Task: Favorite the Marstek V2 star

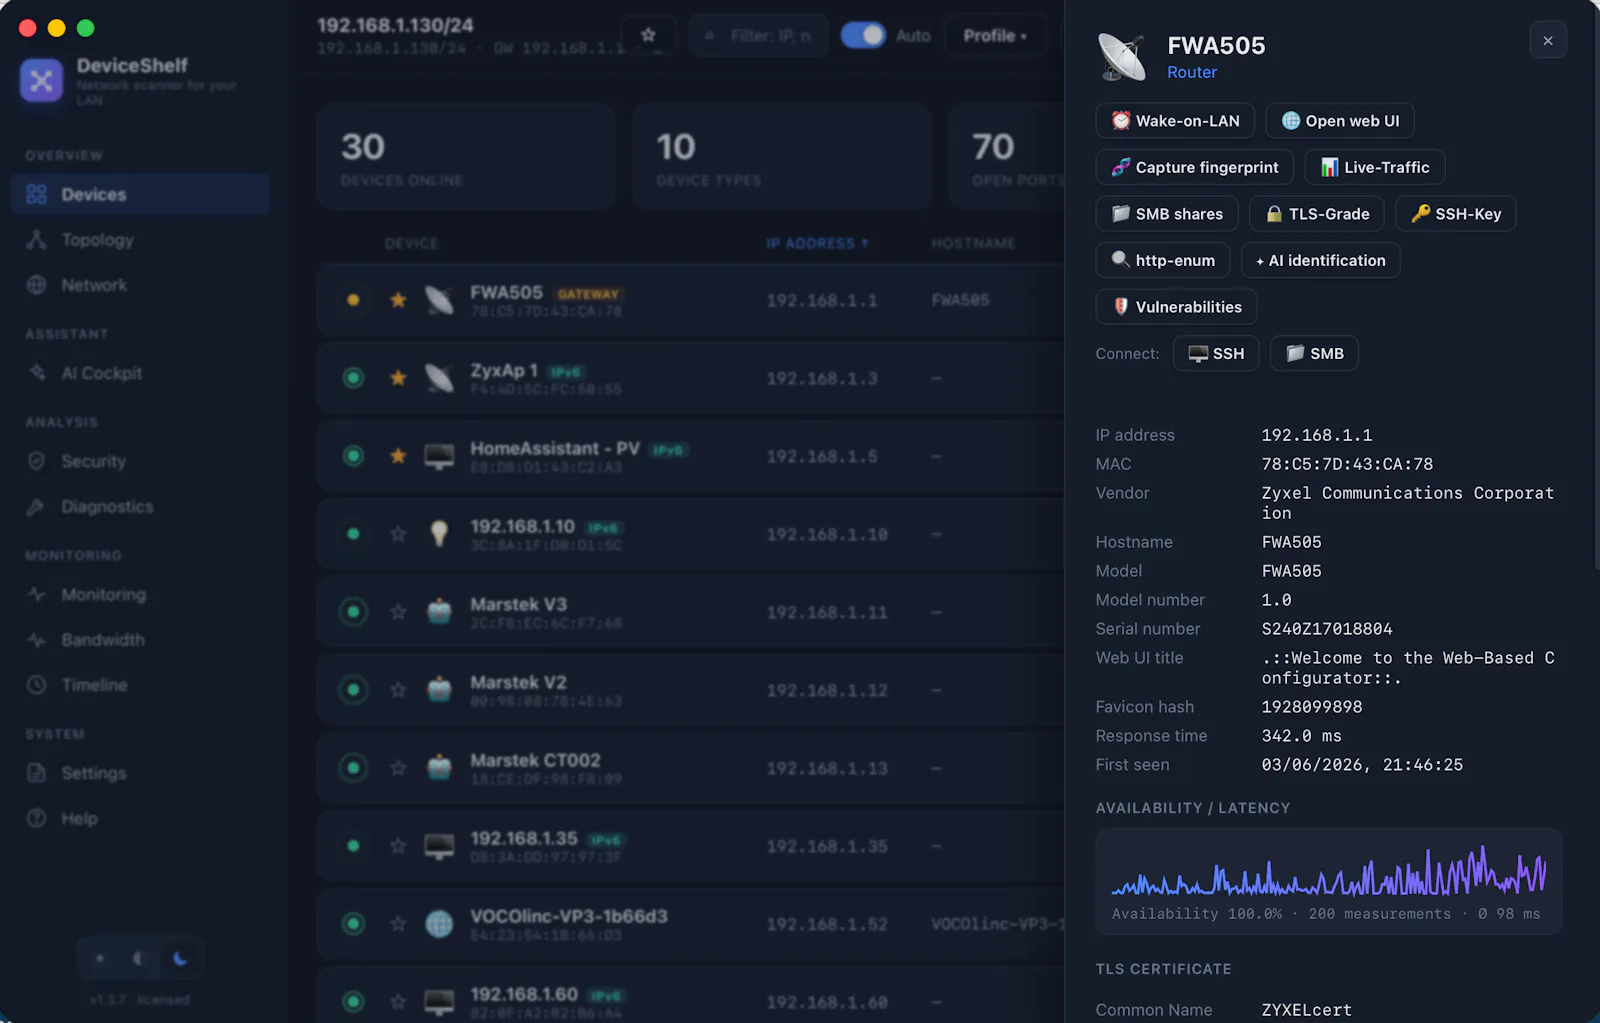Action: [x=398, y=689]
